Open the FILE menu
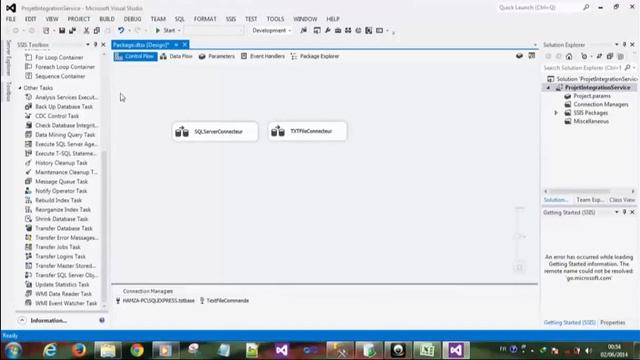 coord(11,19)
